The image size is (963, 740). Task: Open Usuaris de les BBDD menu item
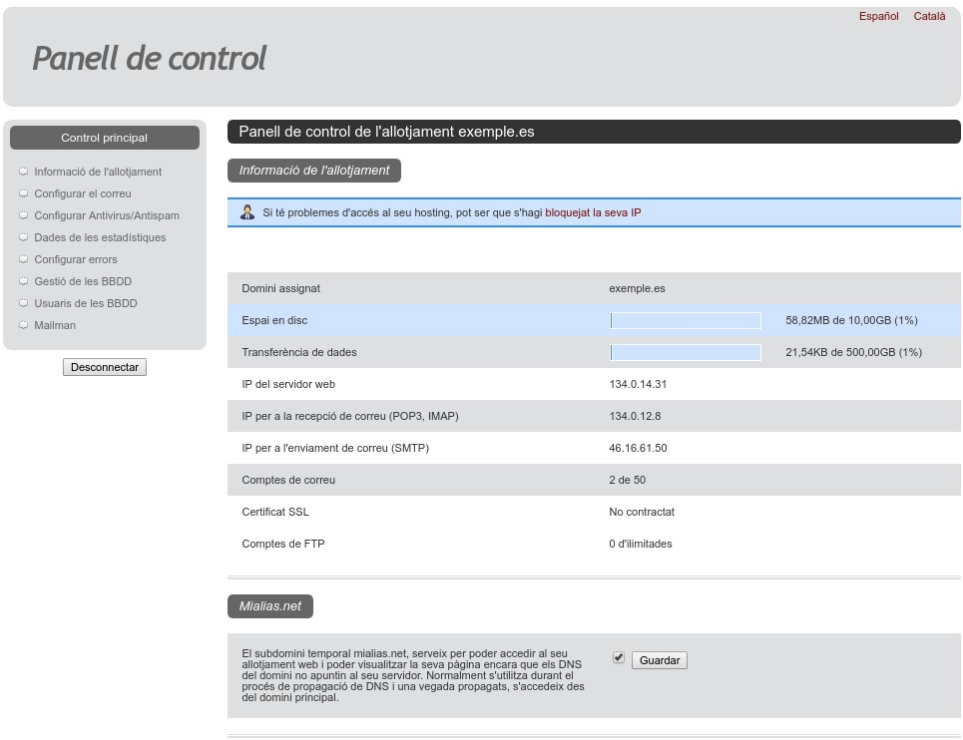[85, 303]
